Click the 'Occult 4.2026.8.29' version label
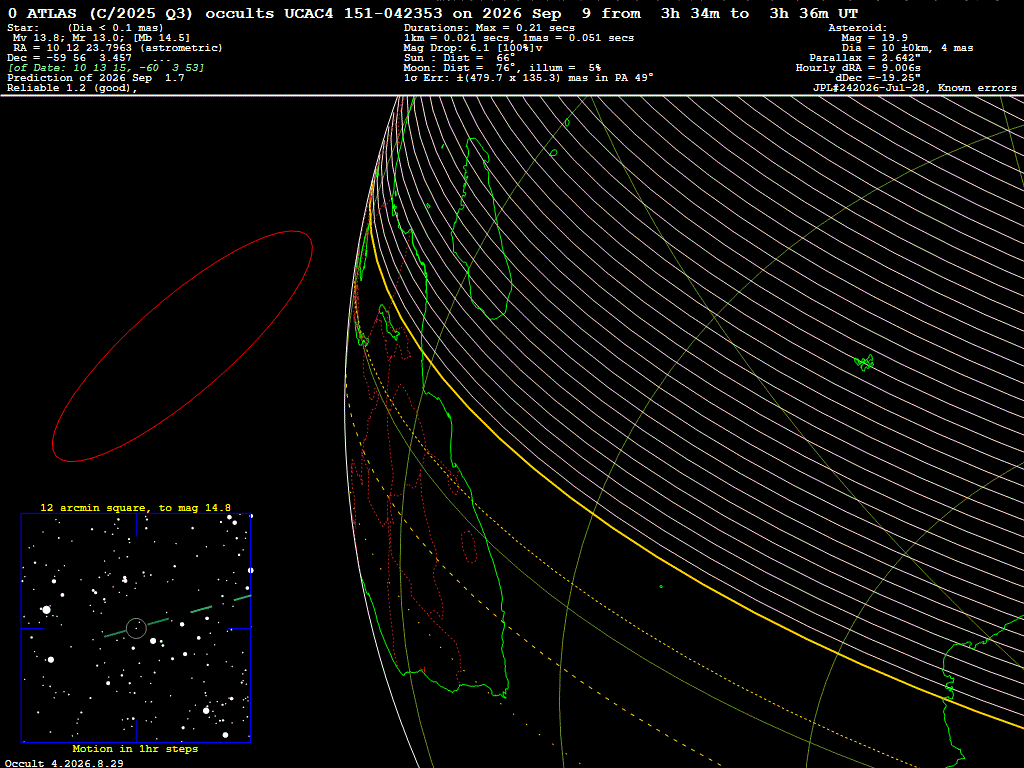 (x=64, y=763)
